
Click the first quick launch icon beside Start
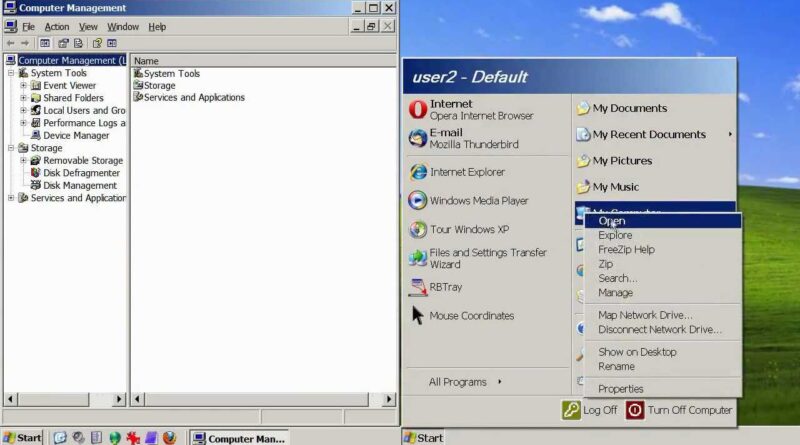(x=60, y=437)
